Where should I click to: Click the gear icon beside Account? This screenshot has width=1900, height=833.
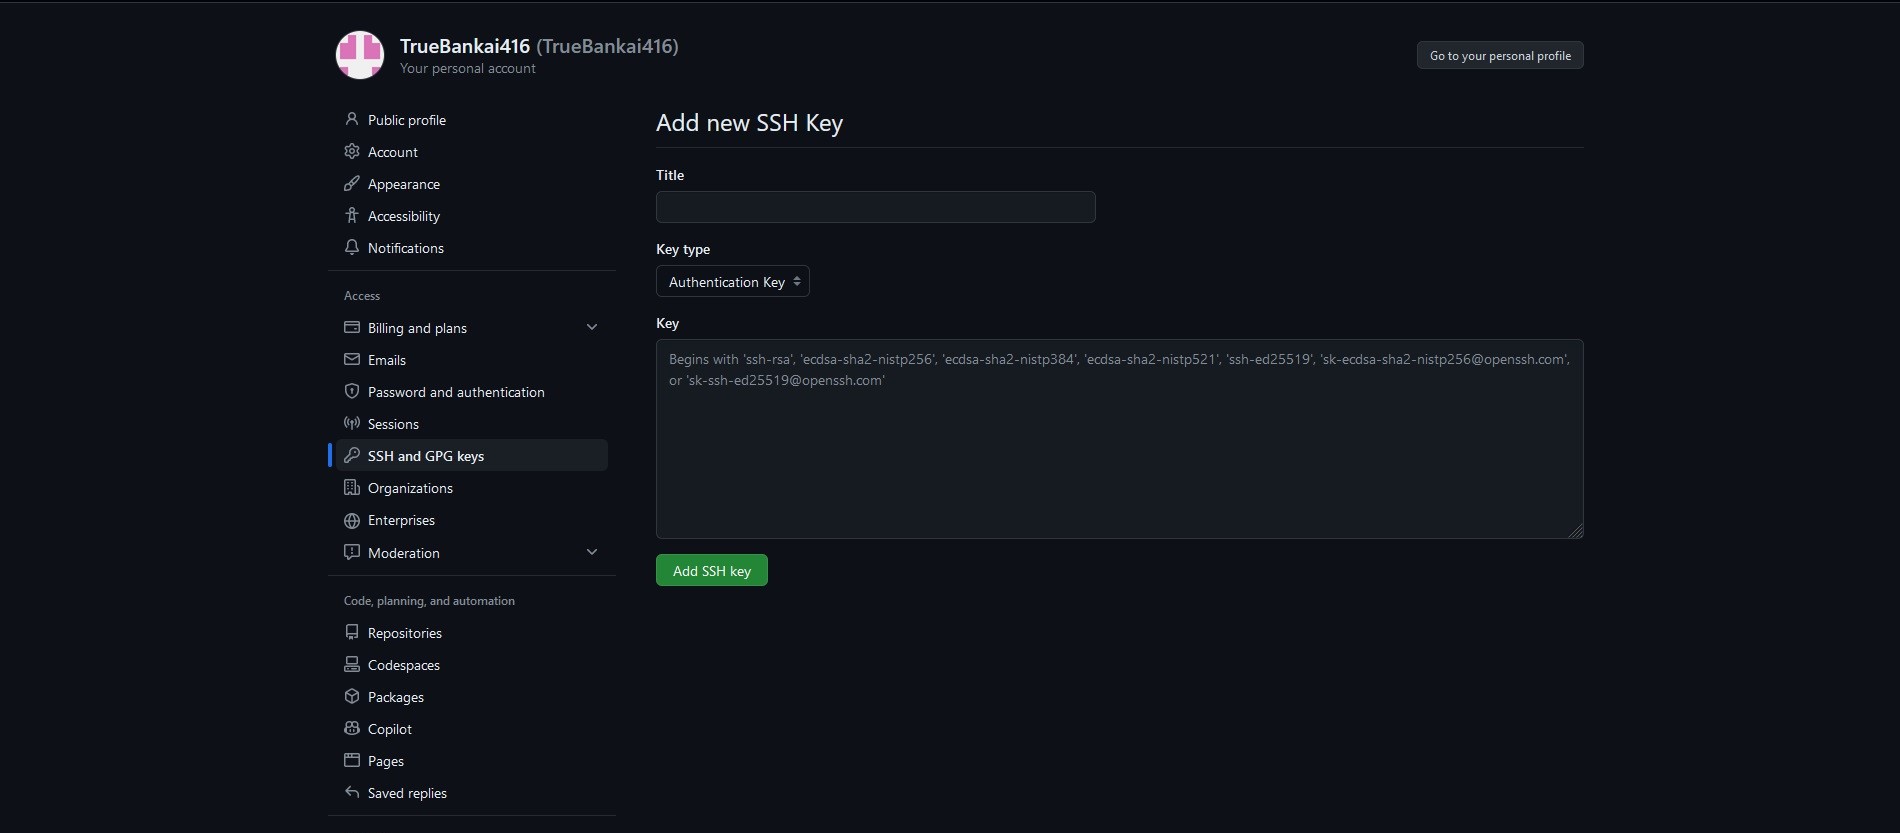point(352,151)
